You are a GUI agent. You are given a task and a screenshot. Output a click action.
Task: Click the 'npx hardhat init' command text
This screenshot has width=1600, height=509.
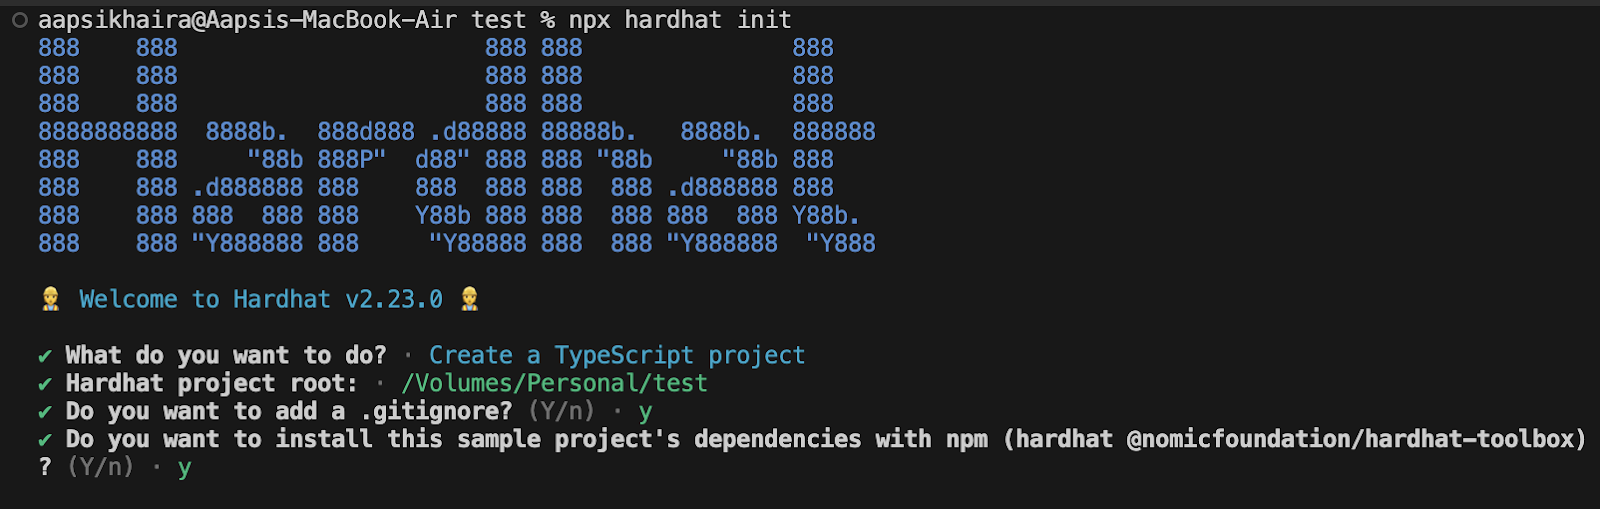[680, 20]
